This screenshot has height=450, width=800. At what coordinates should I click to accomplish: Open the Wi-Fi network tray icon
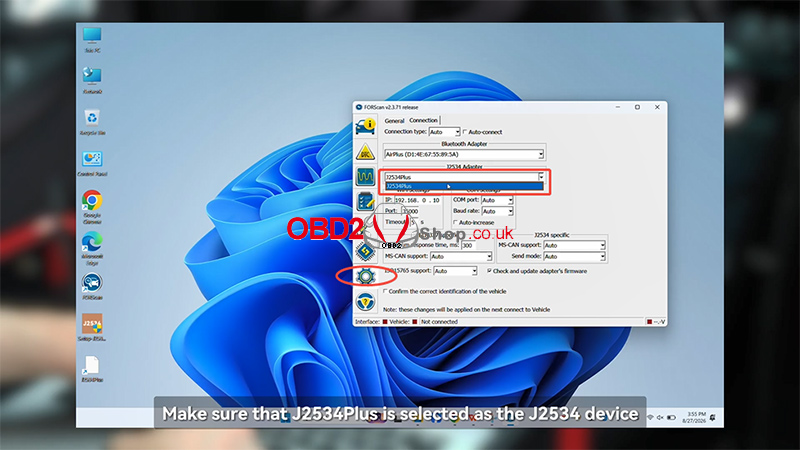click(x=650, y=417)
